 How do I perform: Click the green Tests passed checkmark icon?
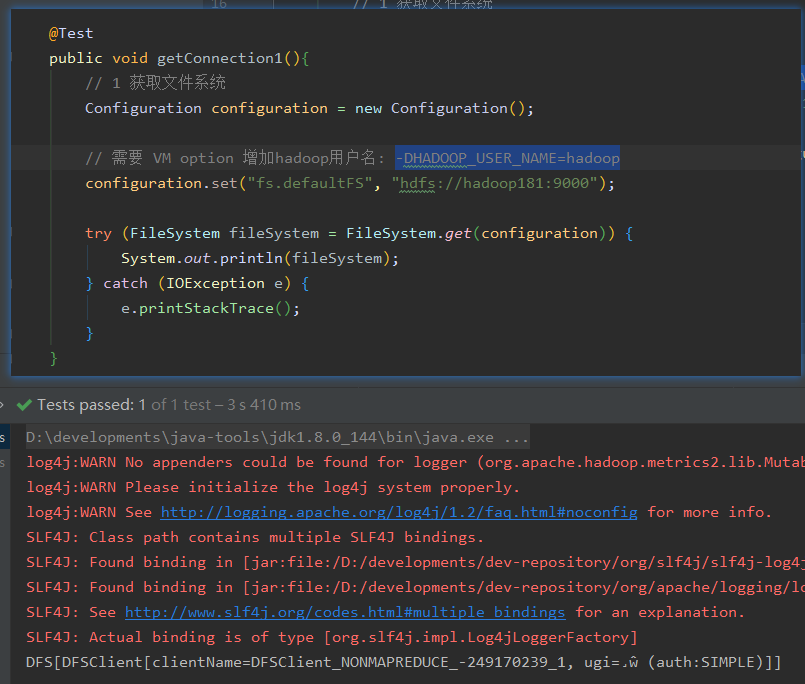tap(24, 405)
